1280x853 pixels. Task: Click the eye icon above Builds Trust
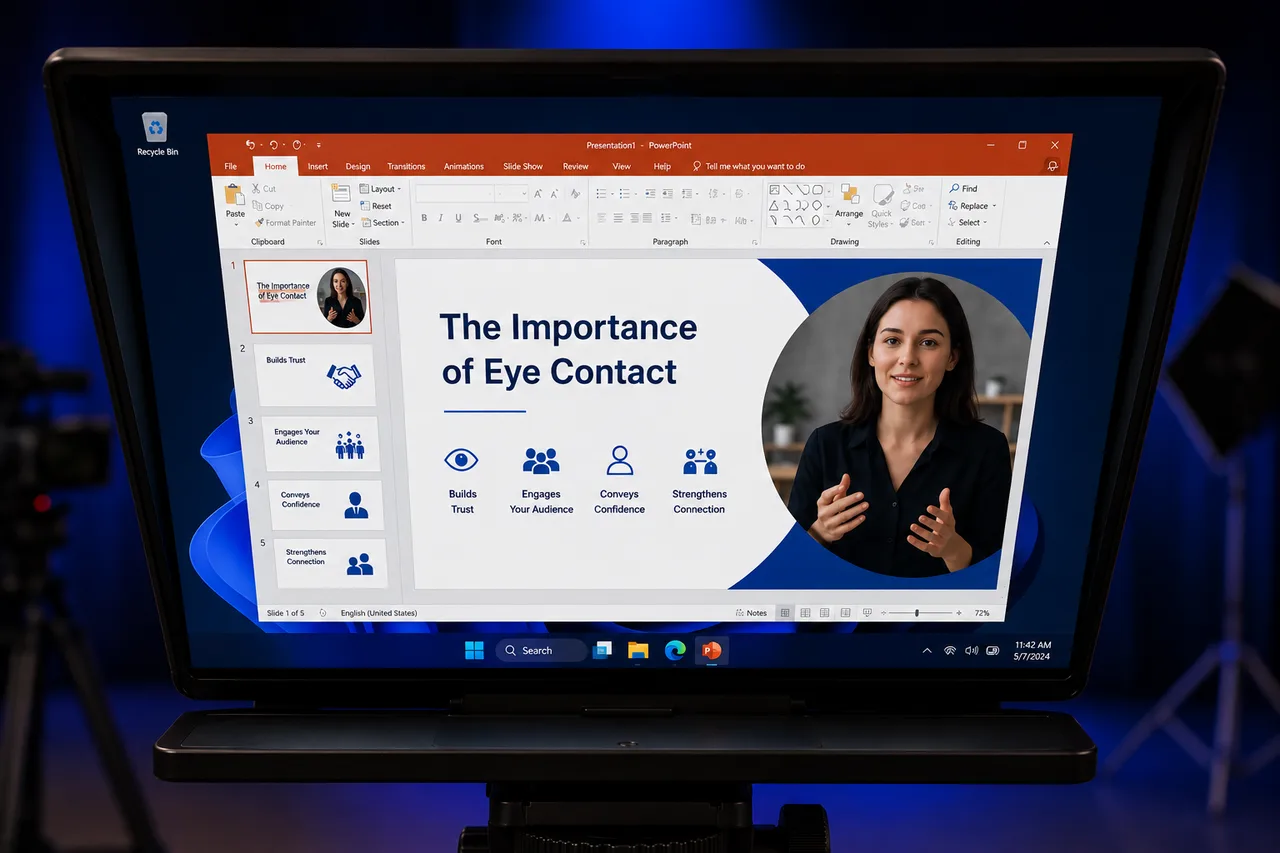click(x=461, y=460)
